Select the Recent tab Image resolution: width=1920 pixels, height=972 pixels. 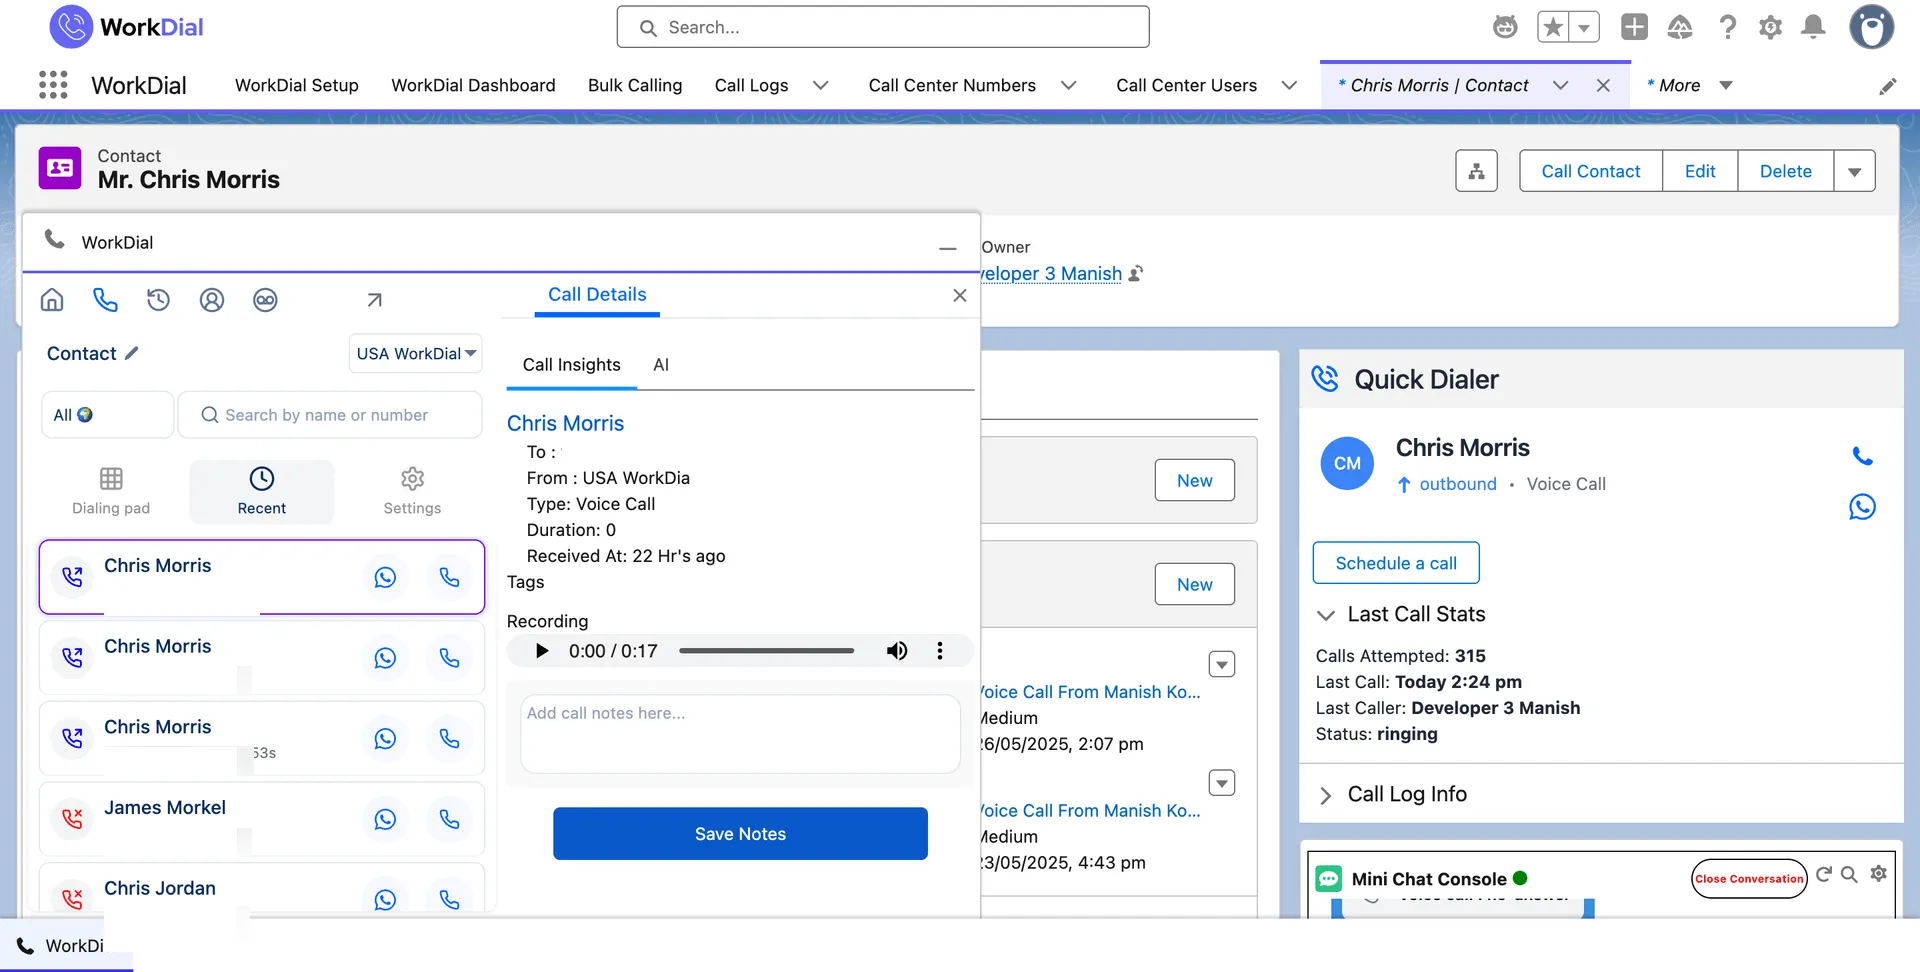tap(262, 491)
